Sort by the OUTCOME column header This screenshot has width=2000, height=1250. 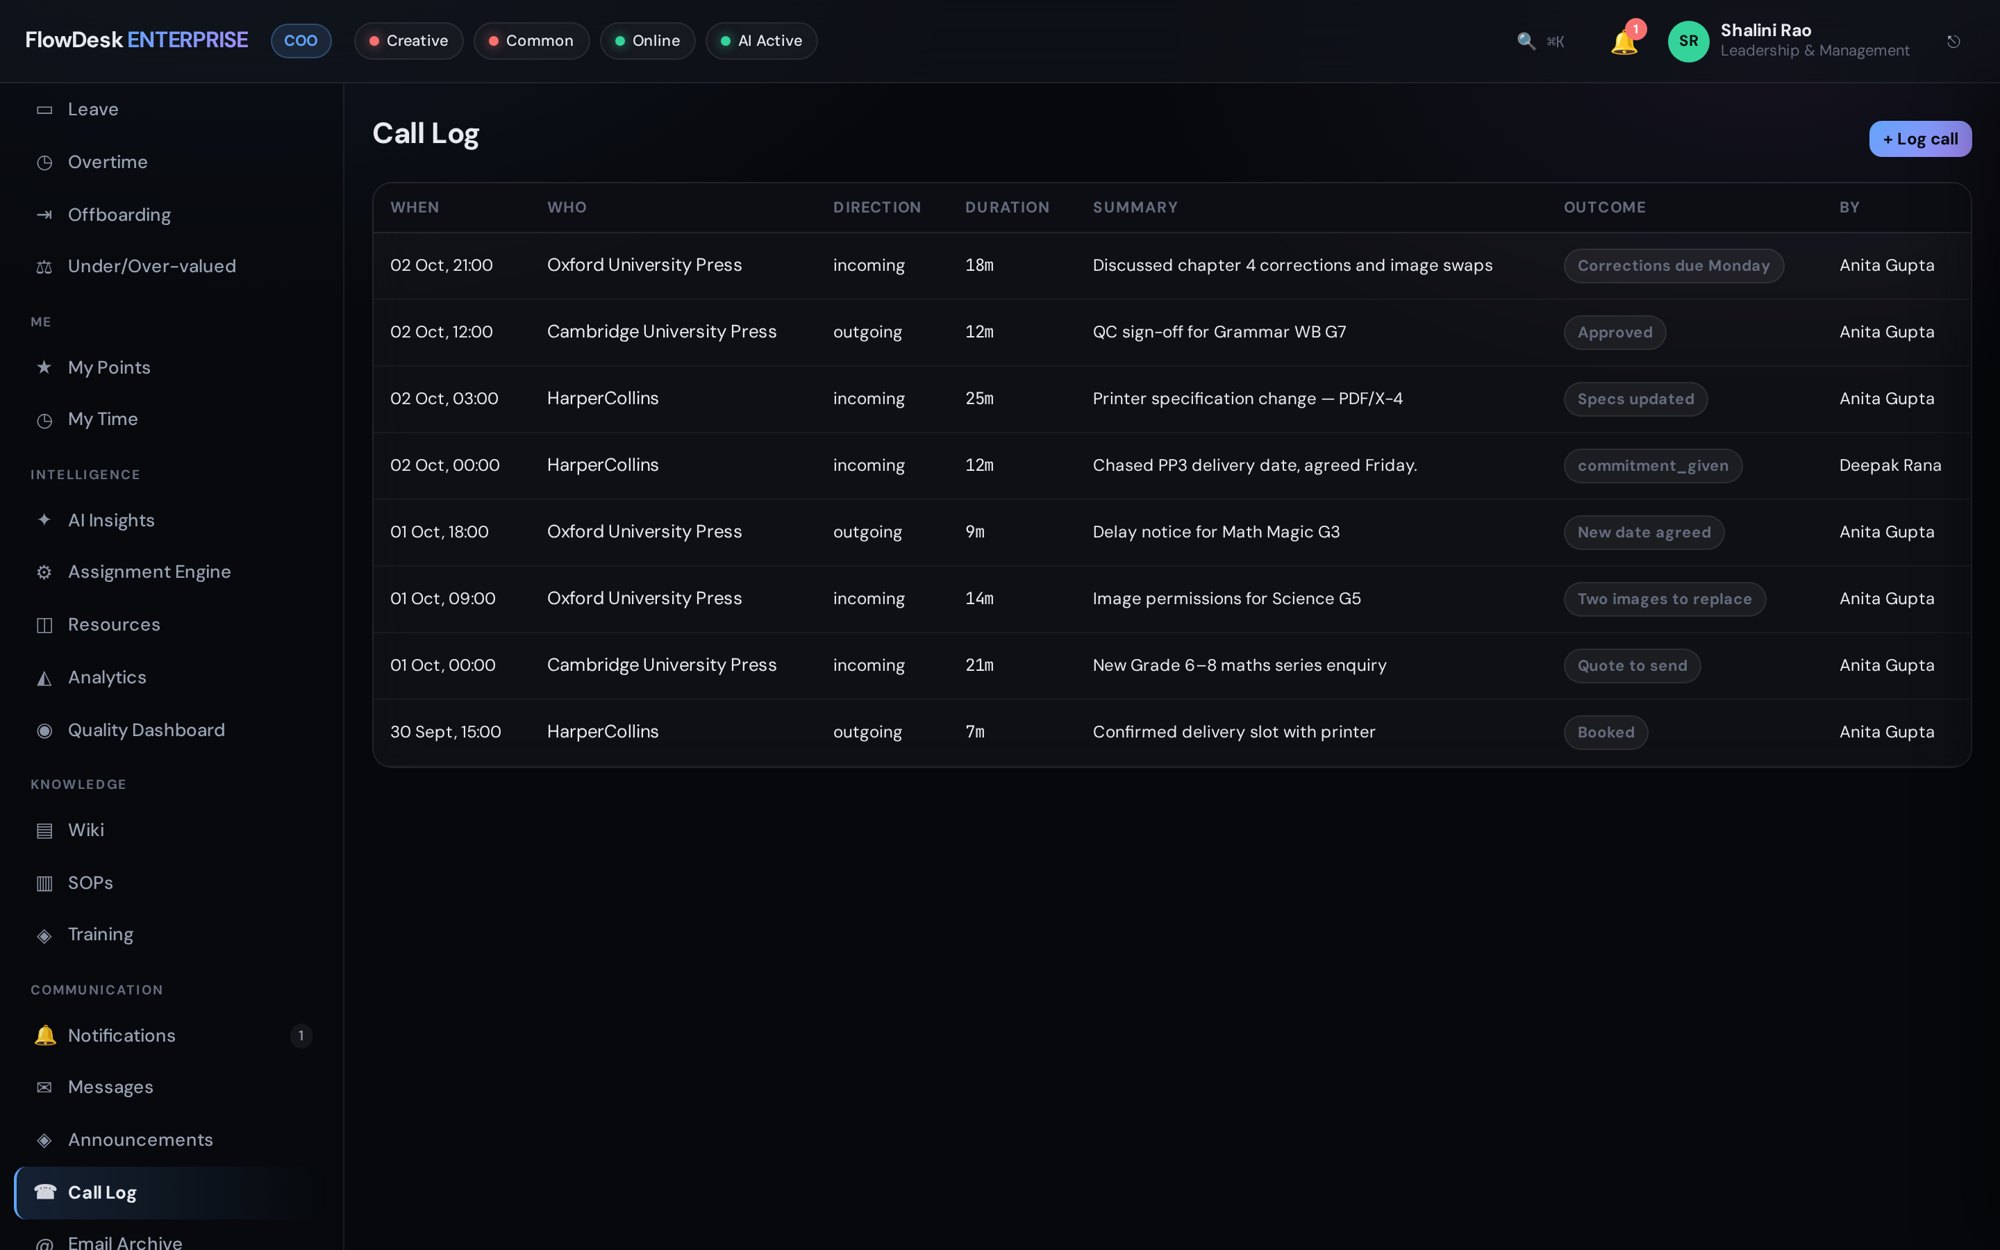click(1604, 208)
